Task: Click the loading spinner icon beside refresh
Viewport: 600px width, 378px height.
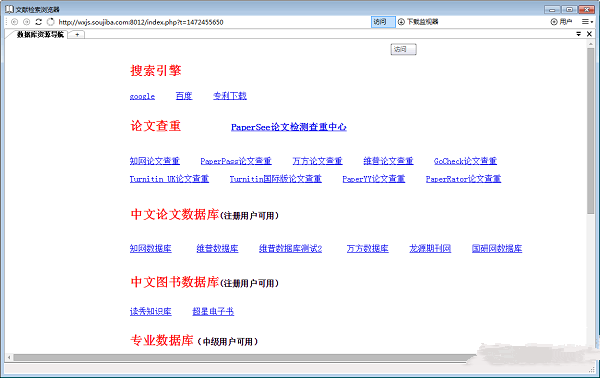Action: tap(51, 22)
